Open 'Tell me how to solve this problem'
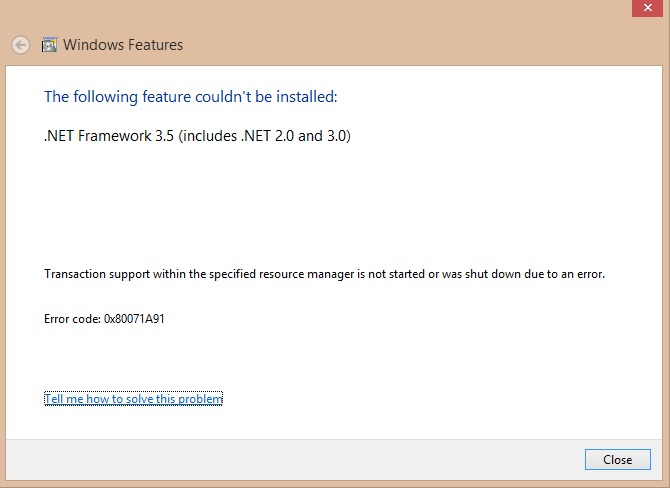The image size is (670, 488). coord(133,399)
